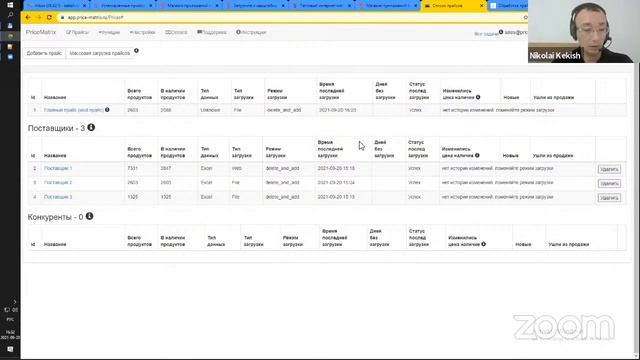Viewport: 640px width, 360px height.
Task: Click total products value 7331 for Поставщик 1
Action: [x=132, y=168]
